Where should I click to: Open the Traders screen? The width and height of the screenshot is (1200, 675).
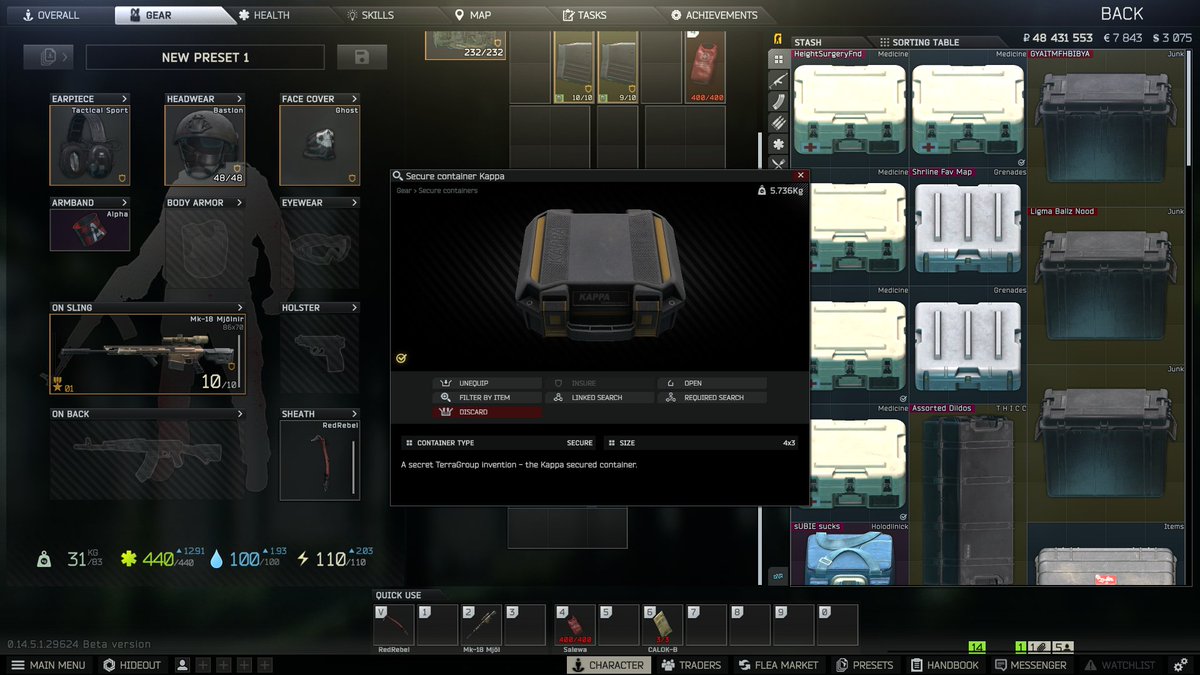point(692,665)
